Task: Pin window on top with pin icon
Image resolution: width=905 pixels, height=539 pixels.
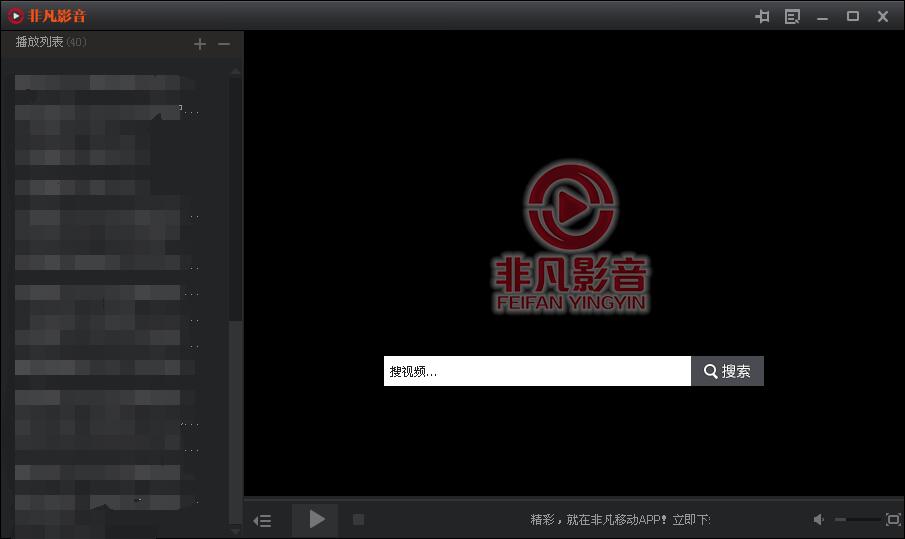Action: [762, 16]
